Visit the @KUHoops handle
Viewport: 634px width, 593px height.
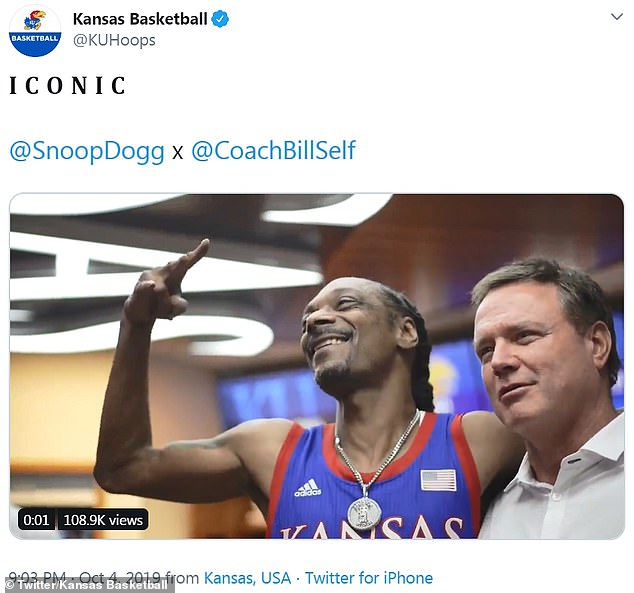[114, 41]
